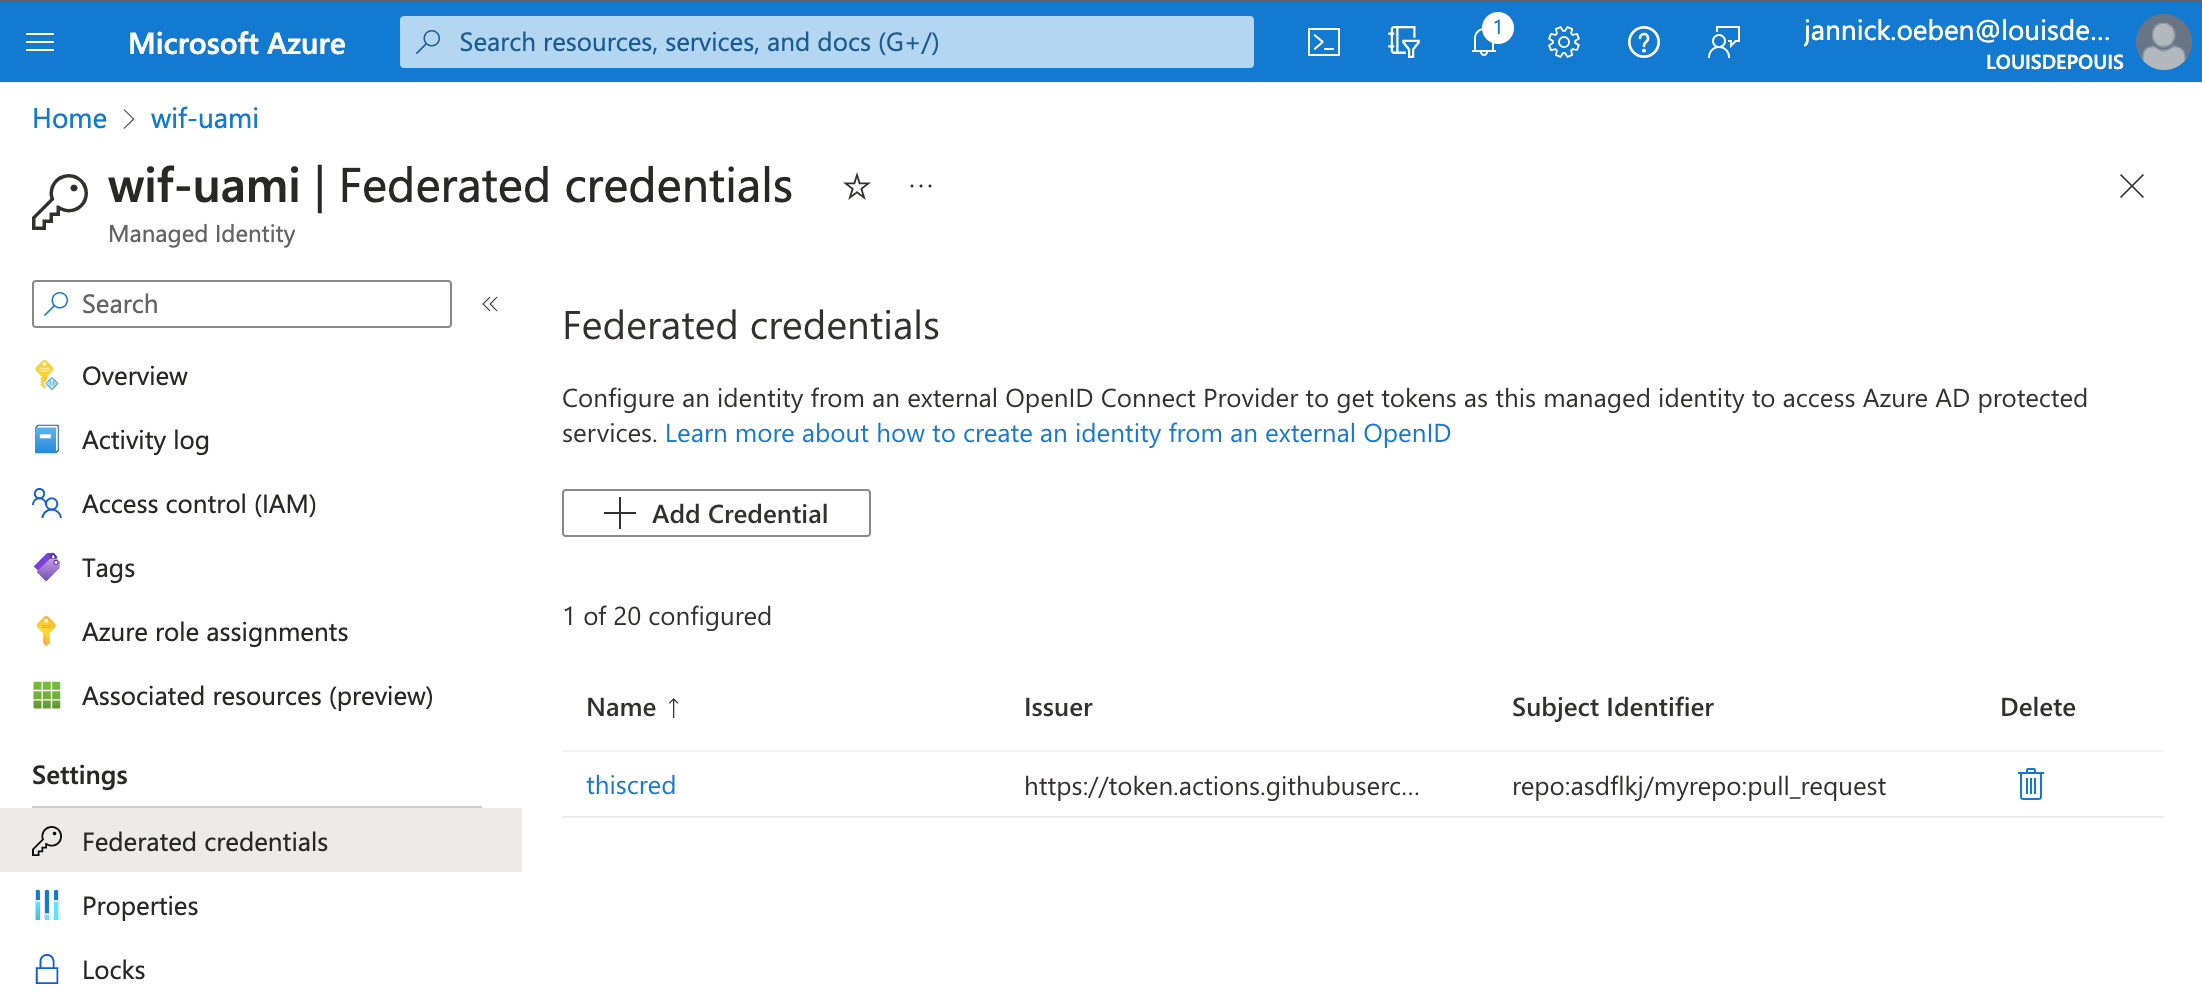Open the Directory and subscription filter
2202x1008 pixels.
point(1403,41)
